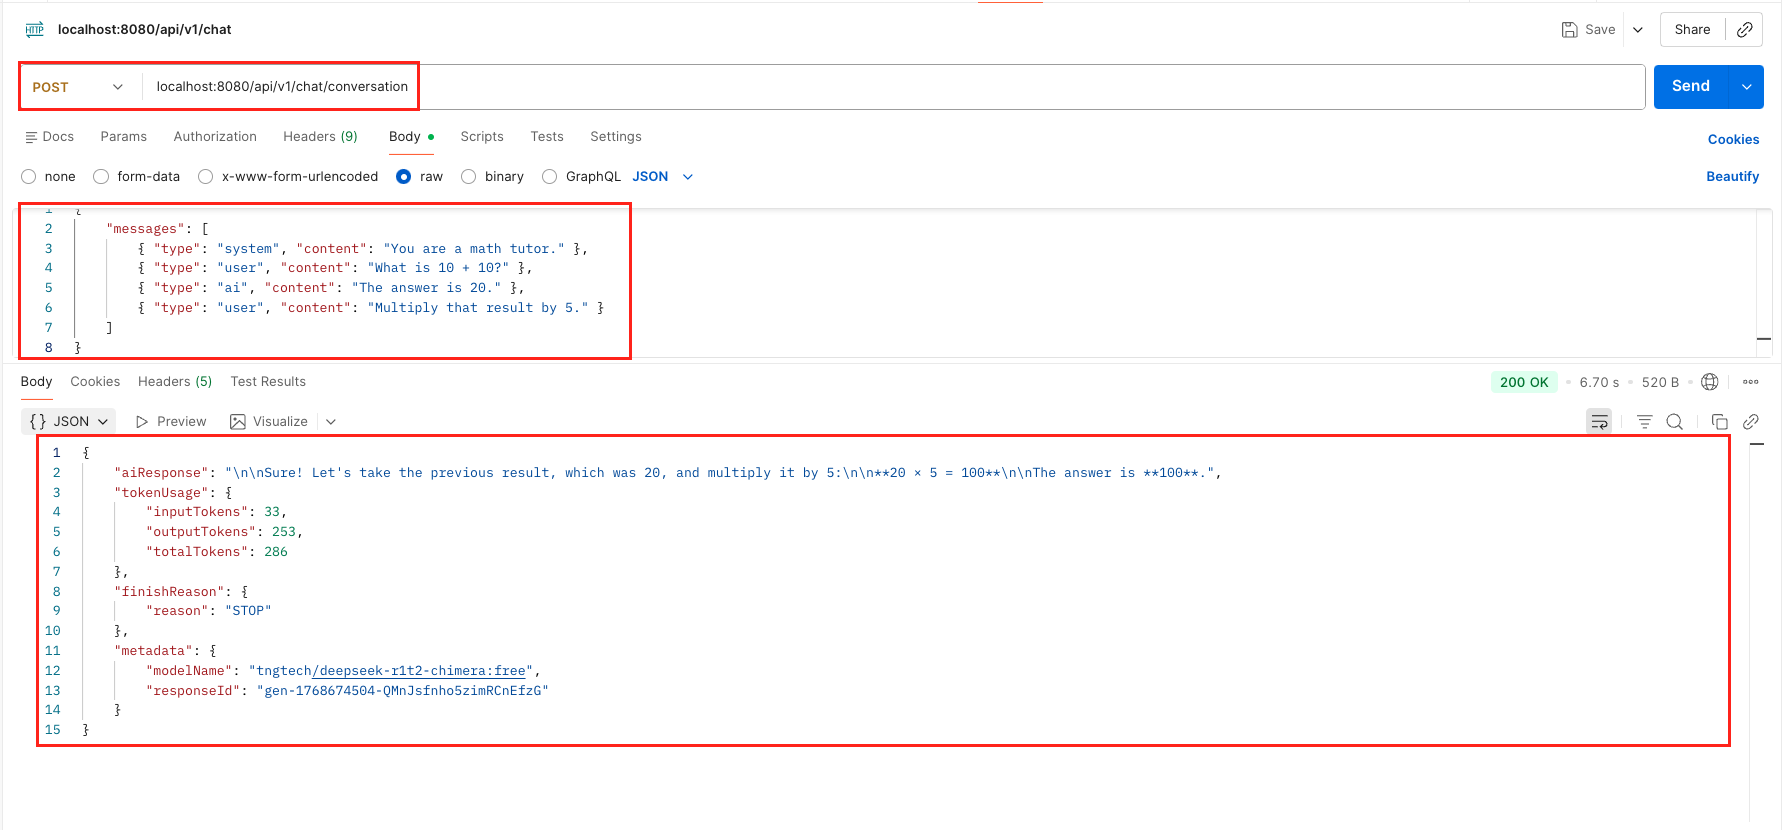Click the response link icon at far right
The width and height of the screenshot is (1785, 830).
(x=1750, y=422)
